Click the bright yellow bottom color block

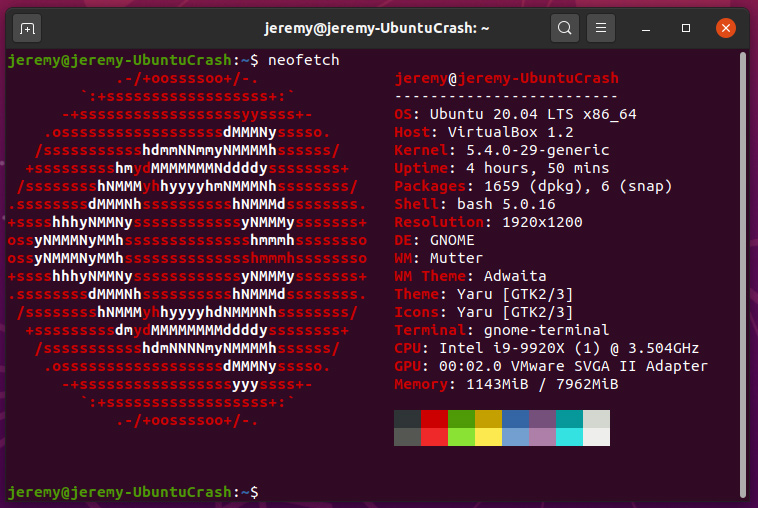489,437
